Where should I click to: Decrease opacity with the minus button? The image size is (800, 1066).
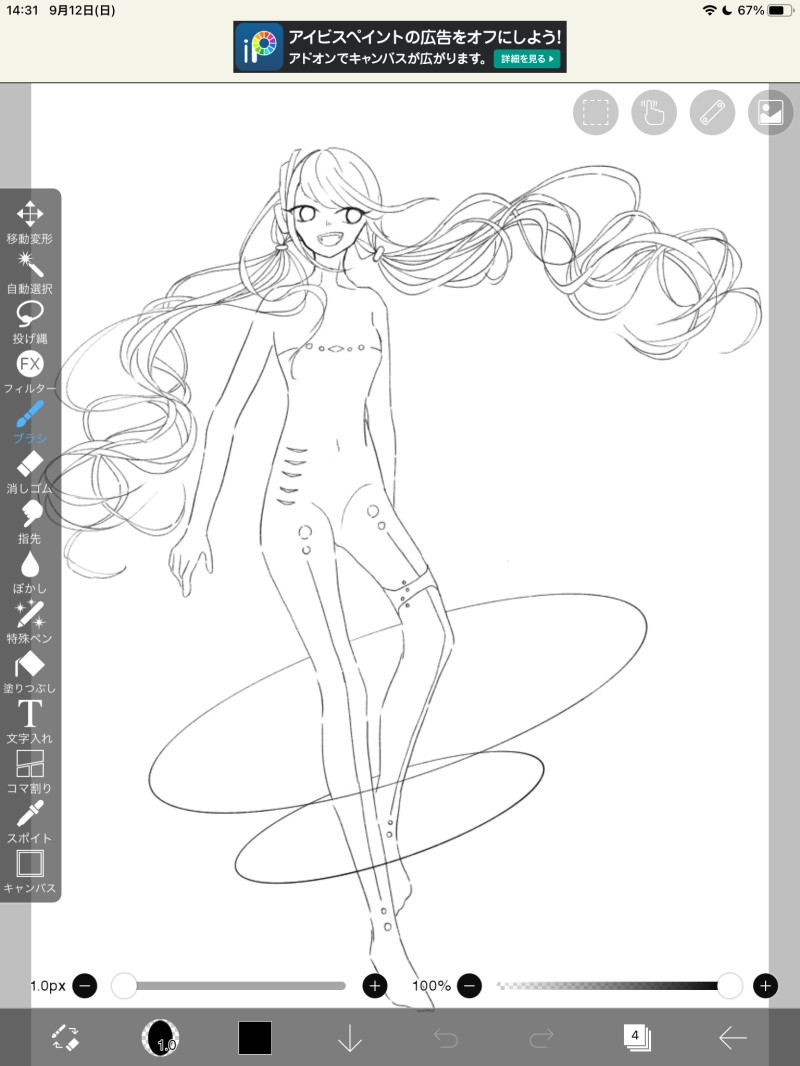(469, 985)
